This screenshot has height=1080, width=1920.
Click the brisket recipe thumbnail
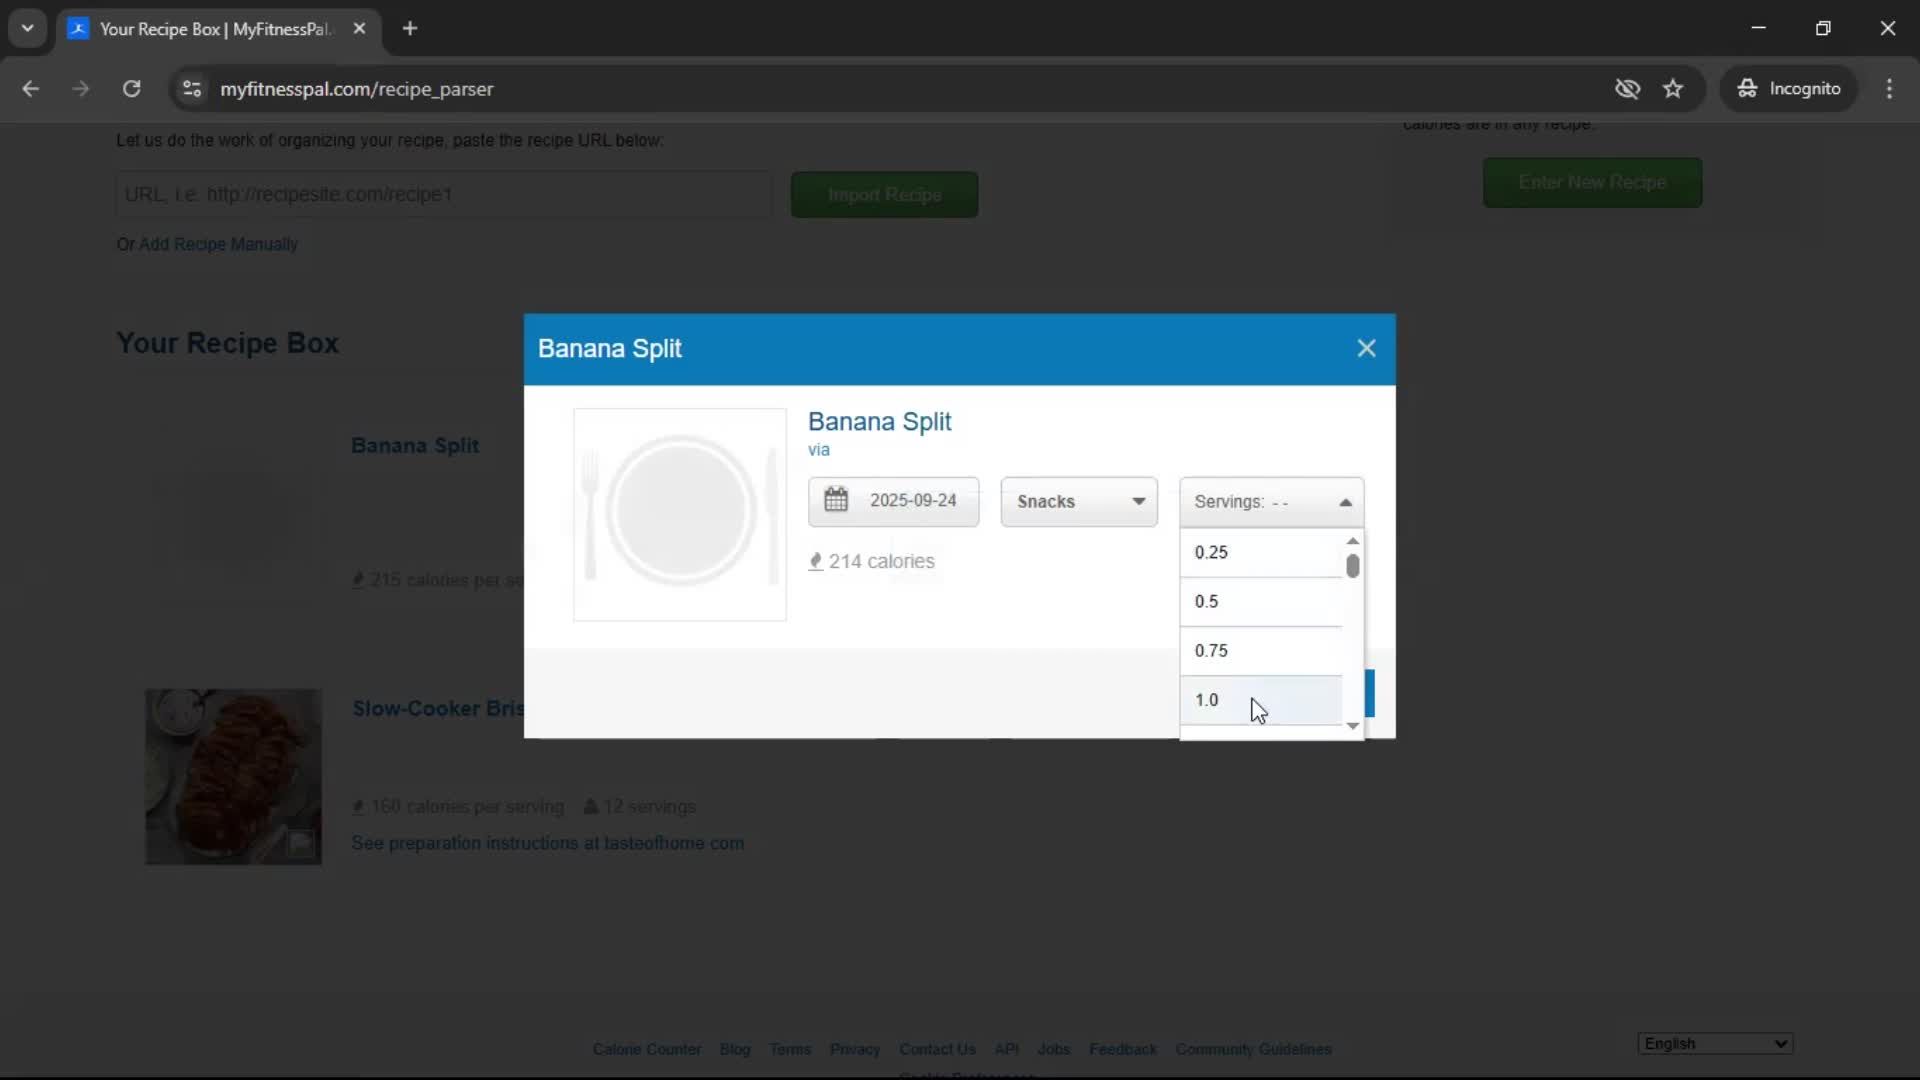(233, 777)
